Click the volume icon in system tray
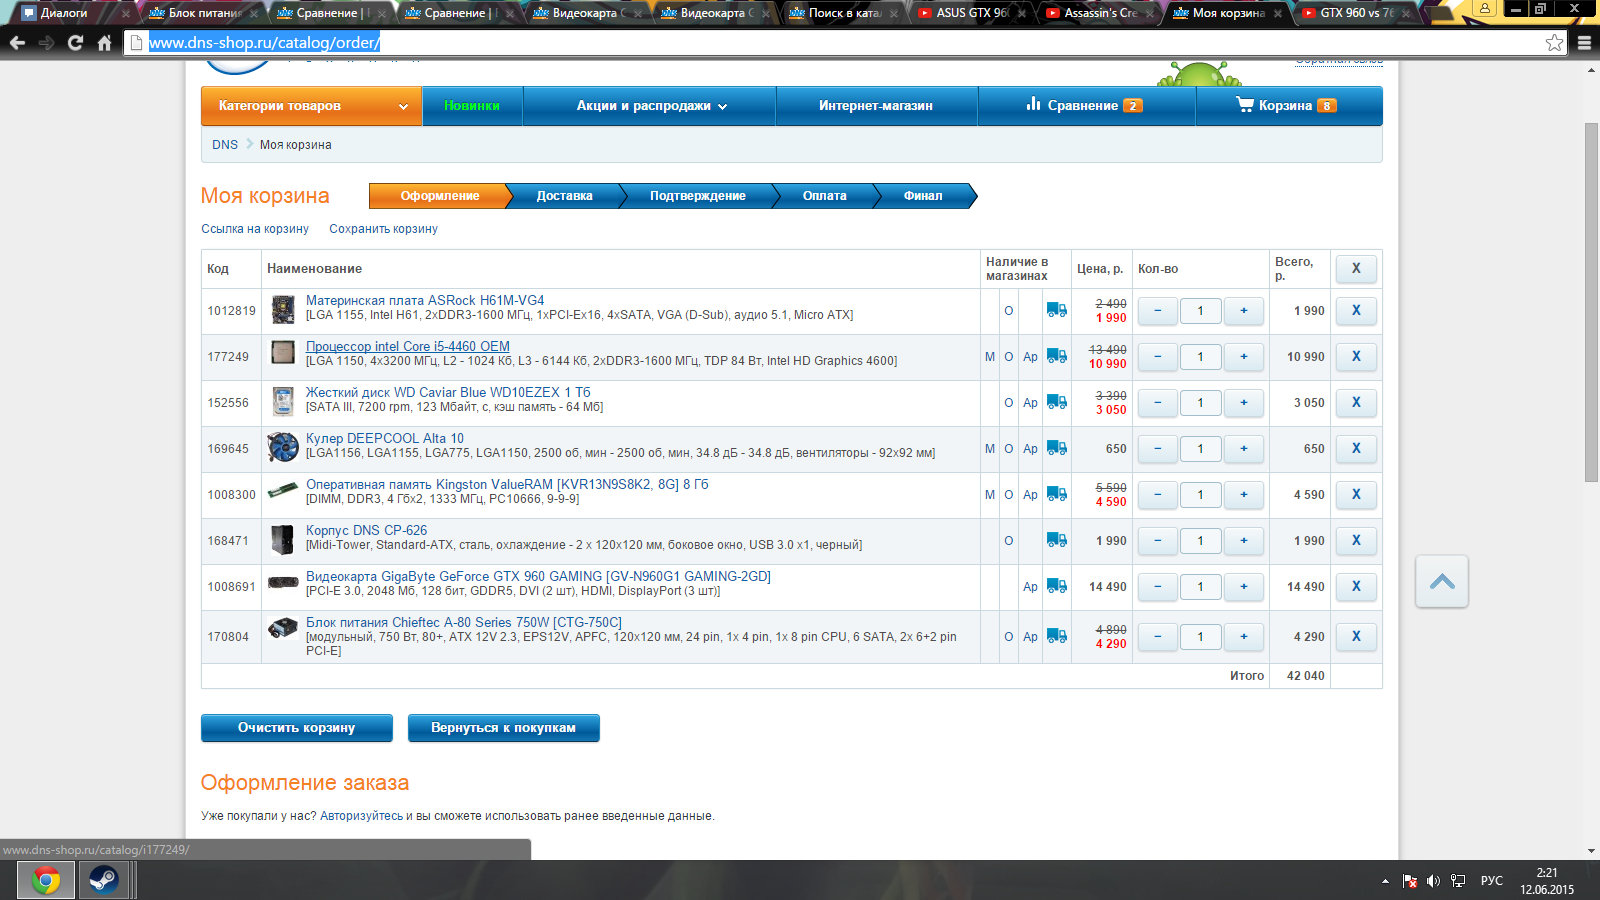 (1433, 881)
